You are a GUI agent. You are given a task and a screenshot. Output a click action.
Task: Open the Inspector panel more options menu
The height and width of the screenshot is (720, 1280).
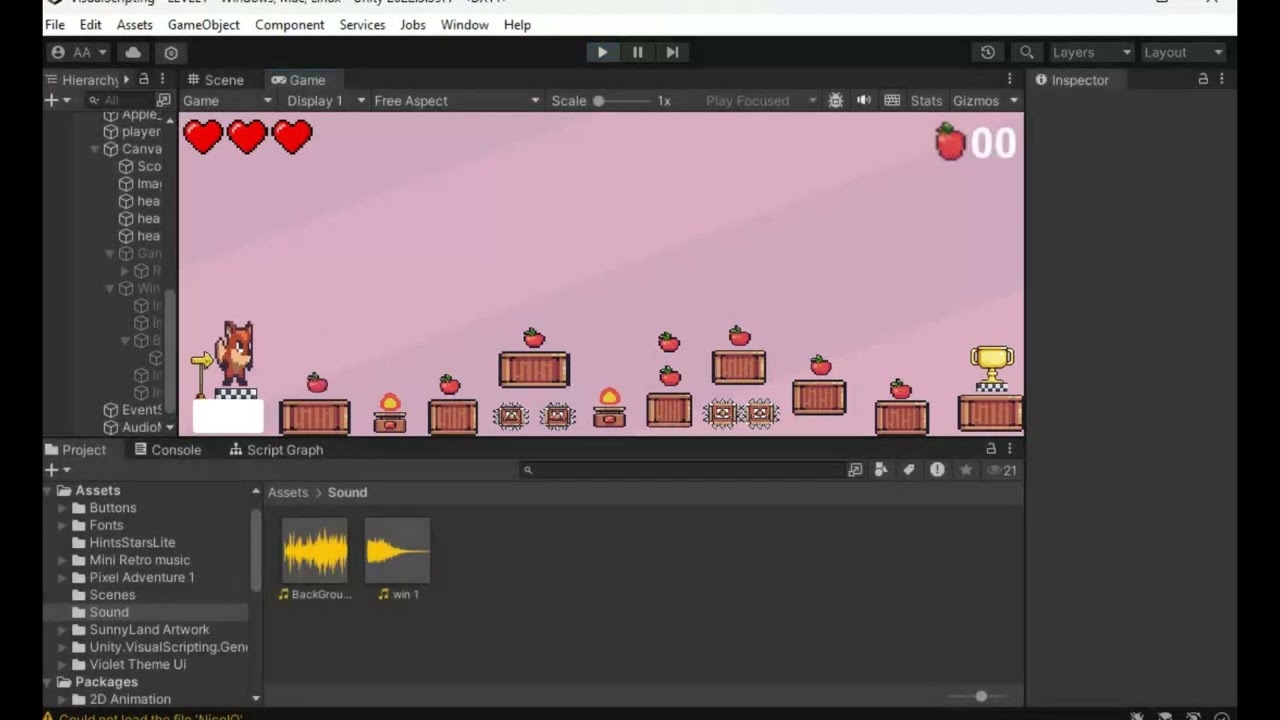(x=1221, y=79)
